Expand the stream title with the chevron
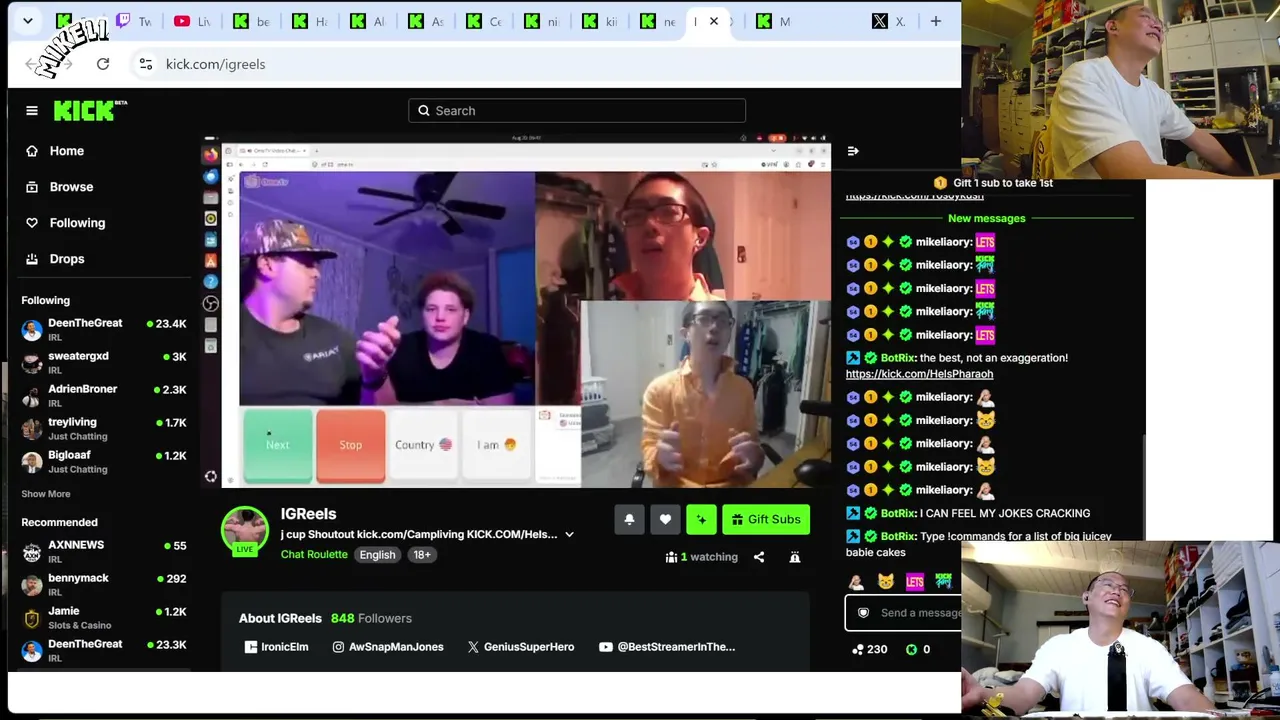The width and height of the screenshot is (1280, 720). click(x=569, y=535)
